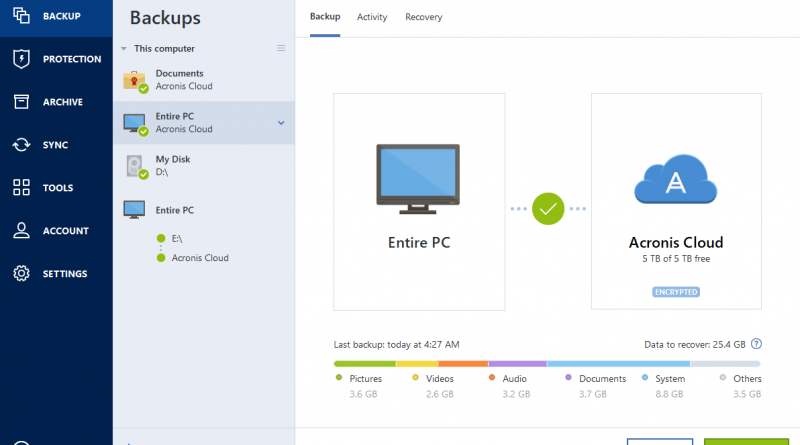800x445 pixels.
Task: Click the Data to recover 25.4 GB text
Action: coord(694,344)
